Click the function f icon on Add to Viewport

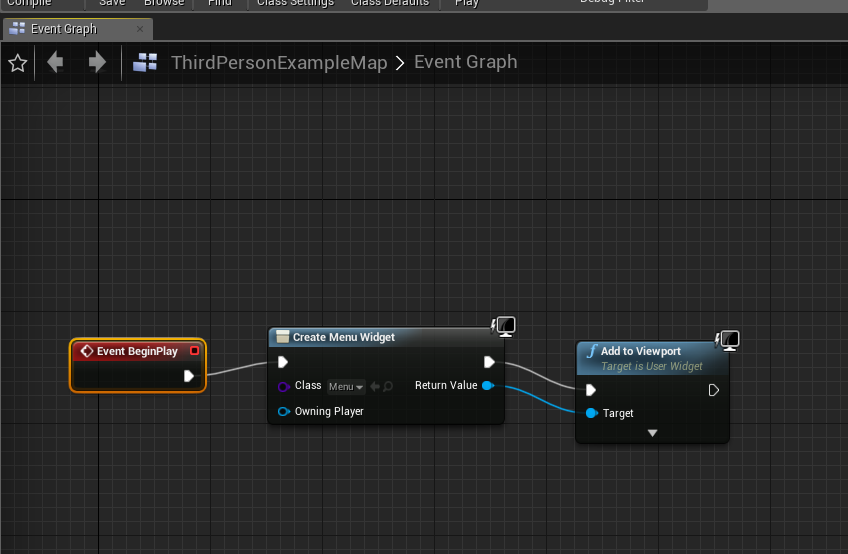(x=592, y=351)
